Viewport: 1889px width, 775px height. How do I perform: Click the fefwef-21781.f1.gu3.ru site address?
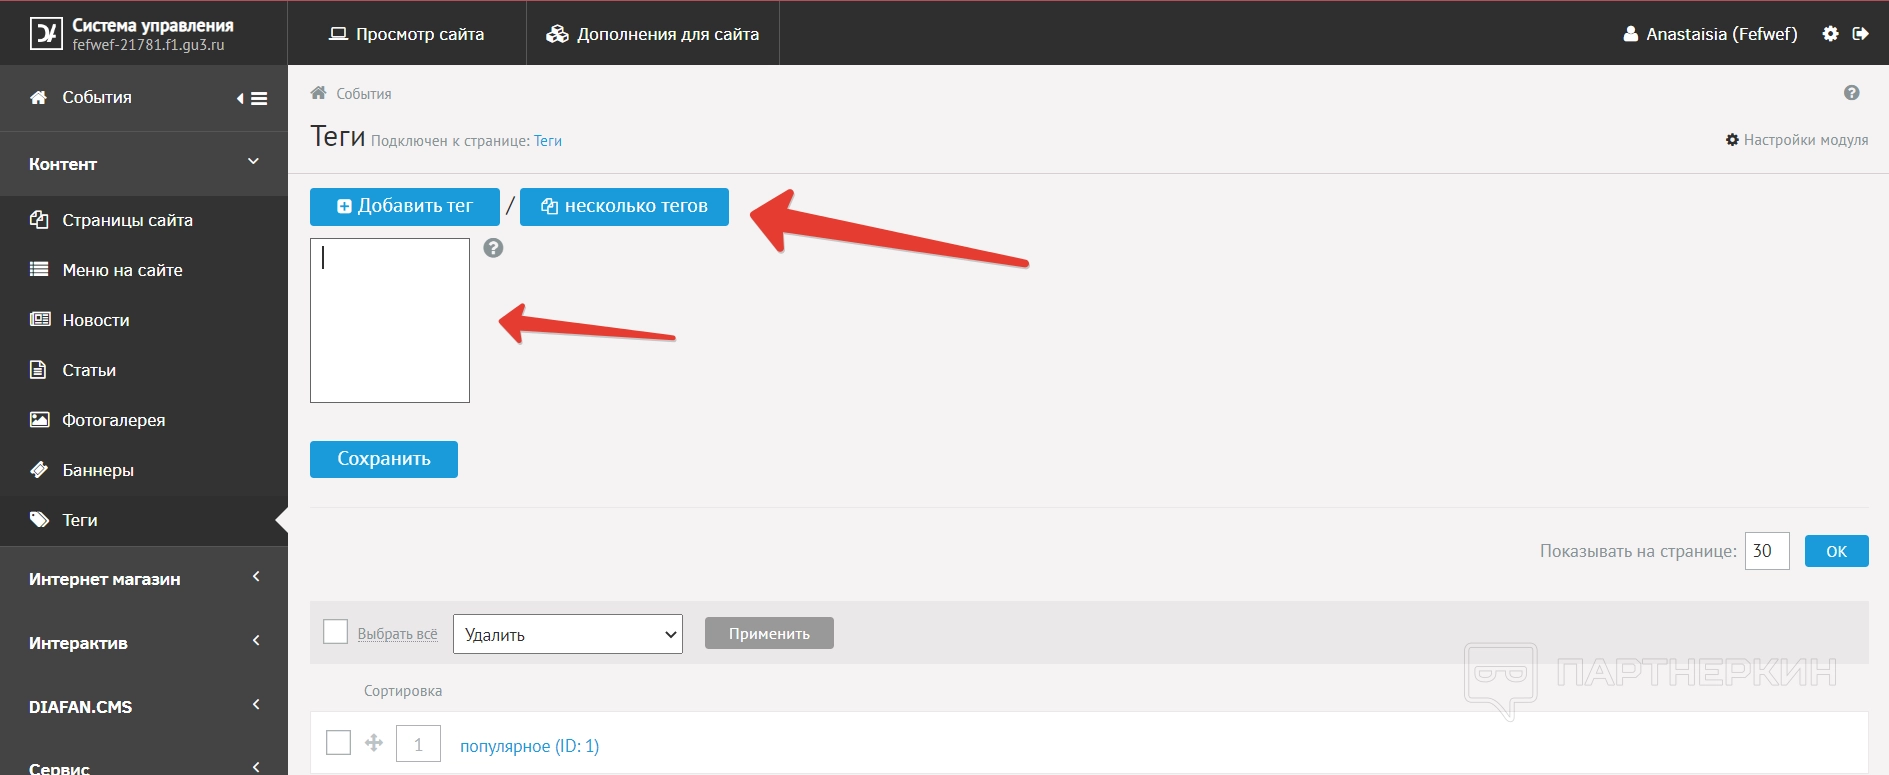(148, 45)
